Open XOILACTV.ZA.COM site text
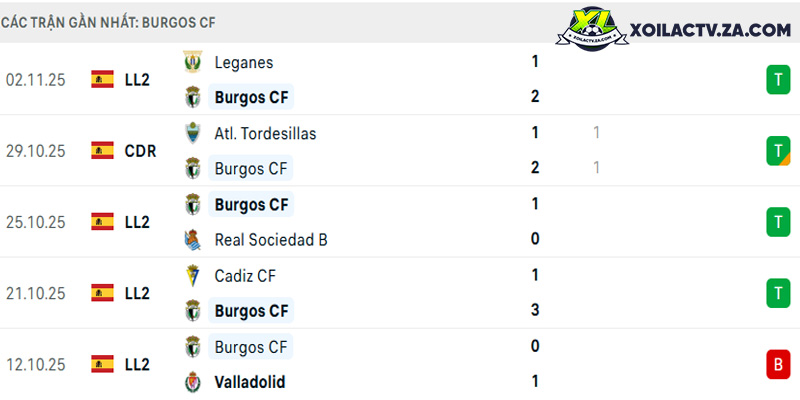This screenshot has width=800, height=400. [710, 30]
